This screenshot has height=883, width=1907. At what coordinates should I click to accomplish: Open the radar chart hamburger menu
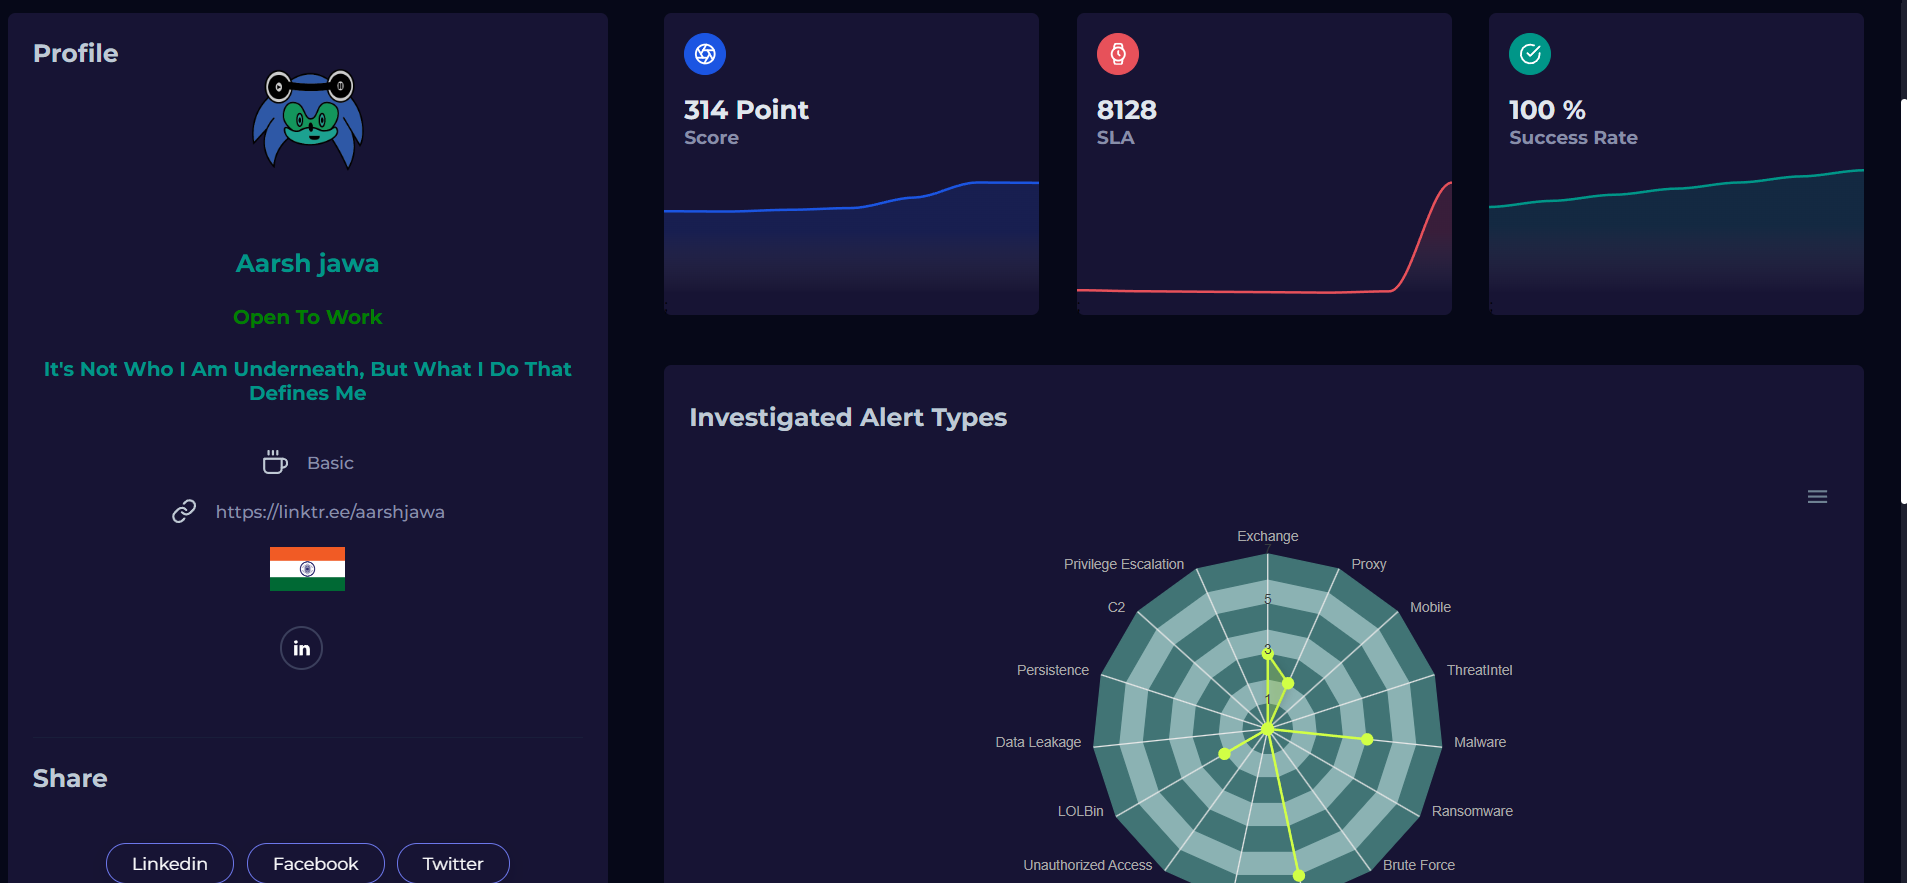tap(1817, 497)
